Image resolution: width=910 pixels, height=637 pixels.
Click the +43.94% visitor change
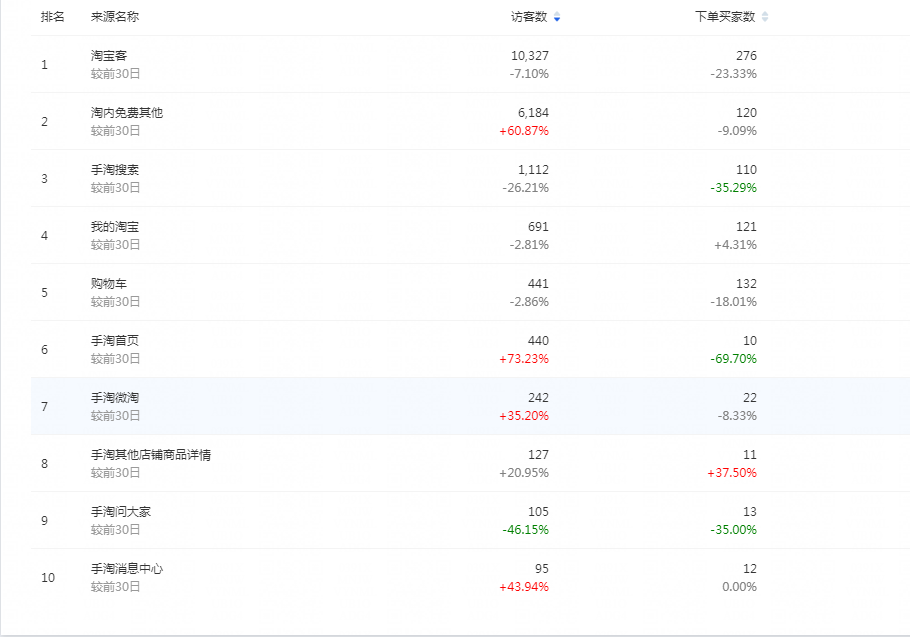[x=524, y=587]
